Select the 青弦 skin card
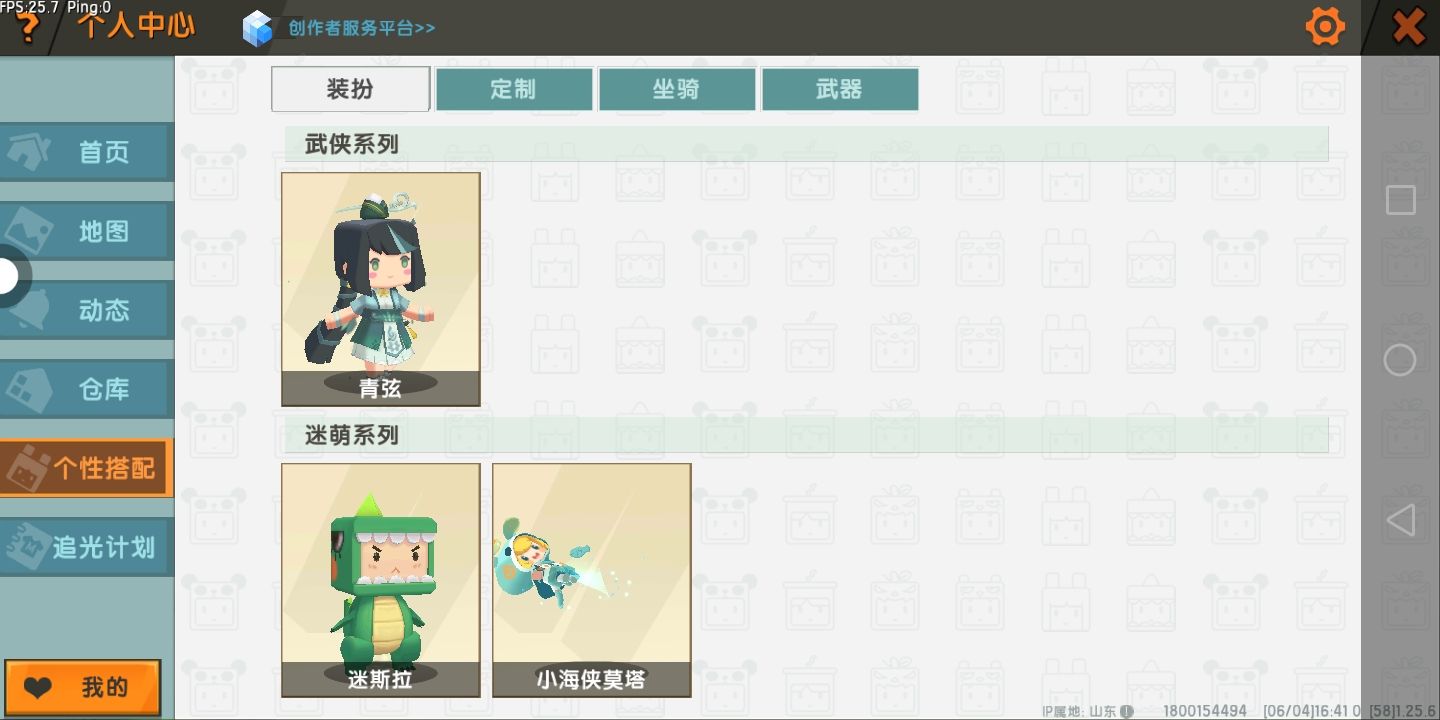The image size is (1440, 720). click(381, 289)
